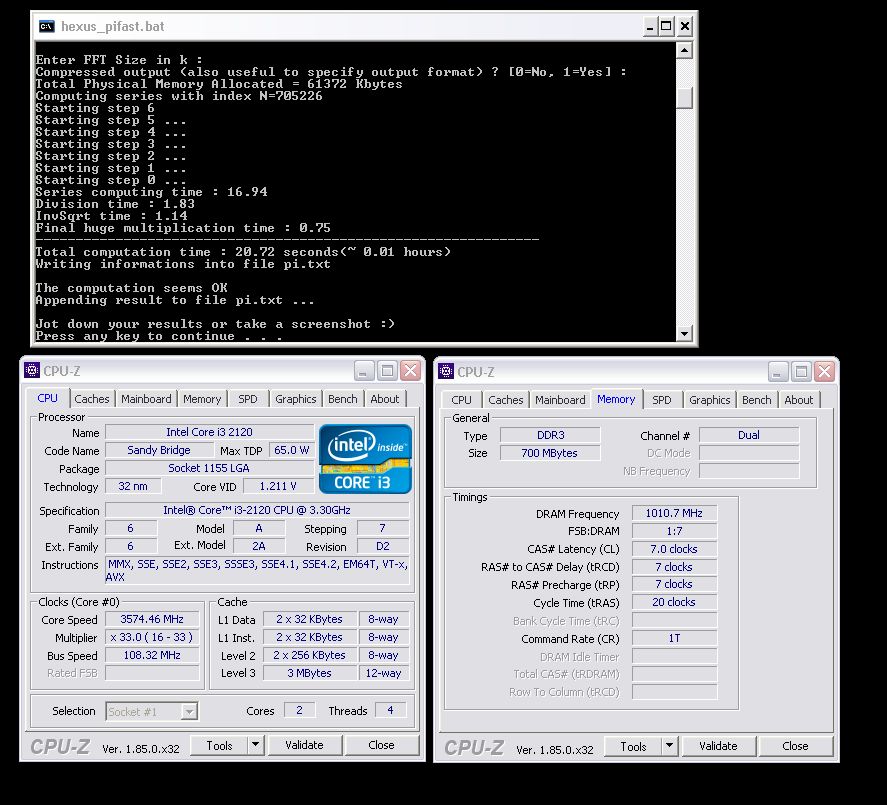
Task: Switch to Memory tab in left CPU-Z window
Action: 202,399
